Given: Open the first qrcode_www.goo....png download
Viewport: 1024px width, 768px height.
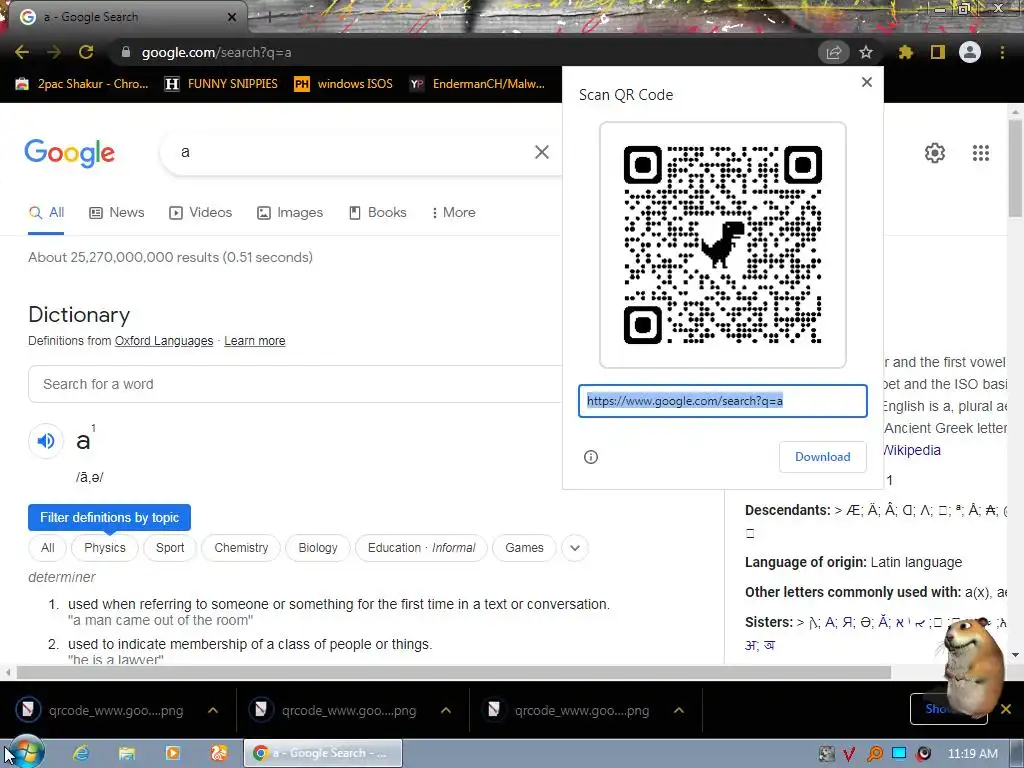Looking at the screenshot, I should (x=101, y=711).
